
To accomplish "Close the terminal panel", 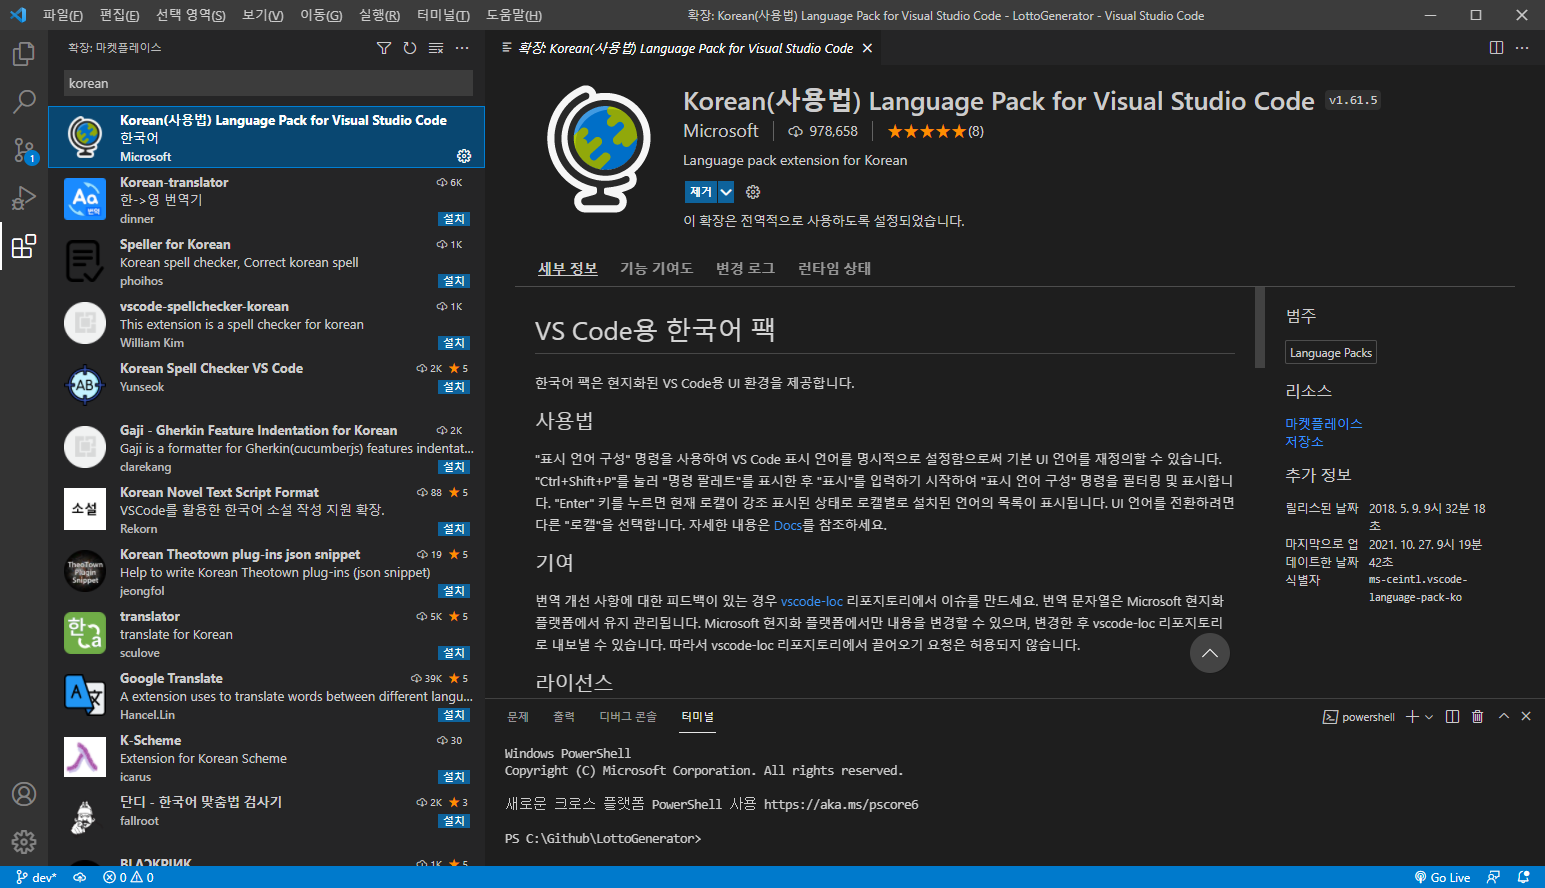I will (1526, 716).
